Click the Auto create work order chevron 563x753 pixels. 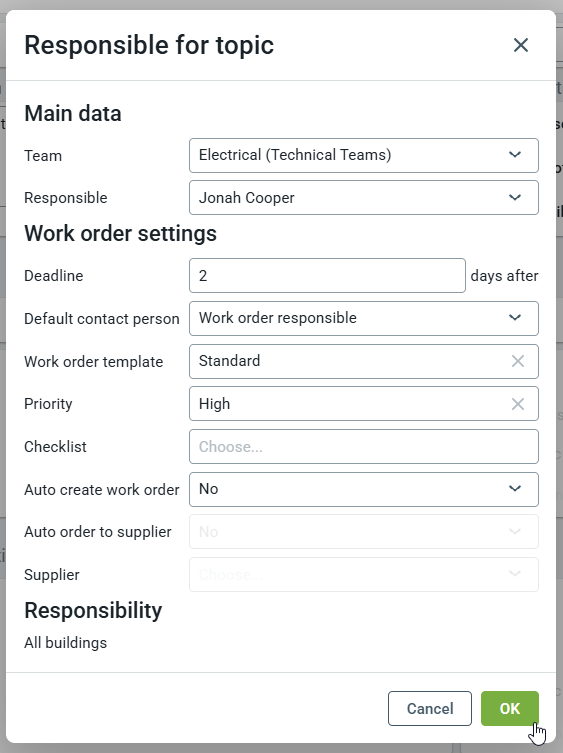tap(515, 488)
